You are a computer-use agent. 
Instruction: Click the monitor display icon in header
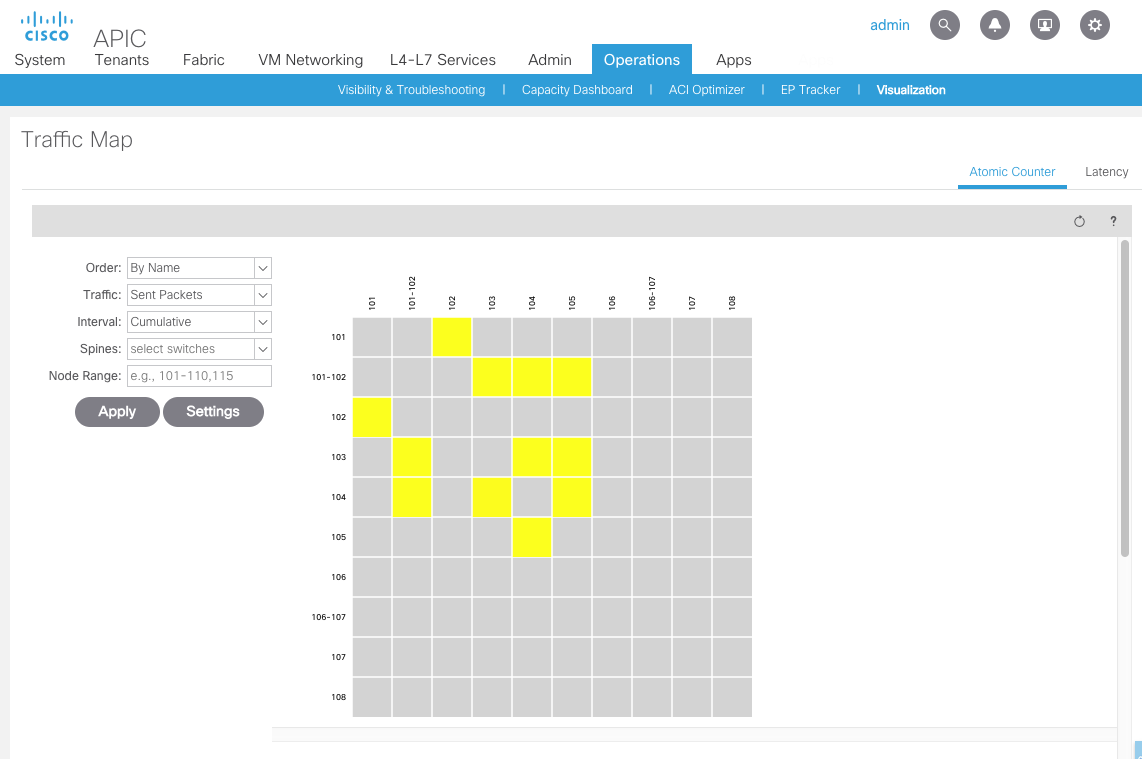coord(1045,25)
